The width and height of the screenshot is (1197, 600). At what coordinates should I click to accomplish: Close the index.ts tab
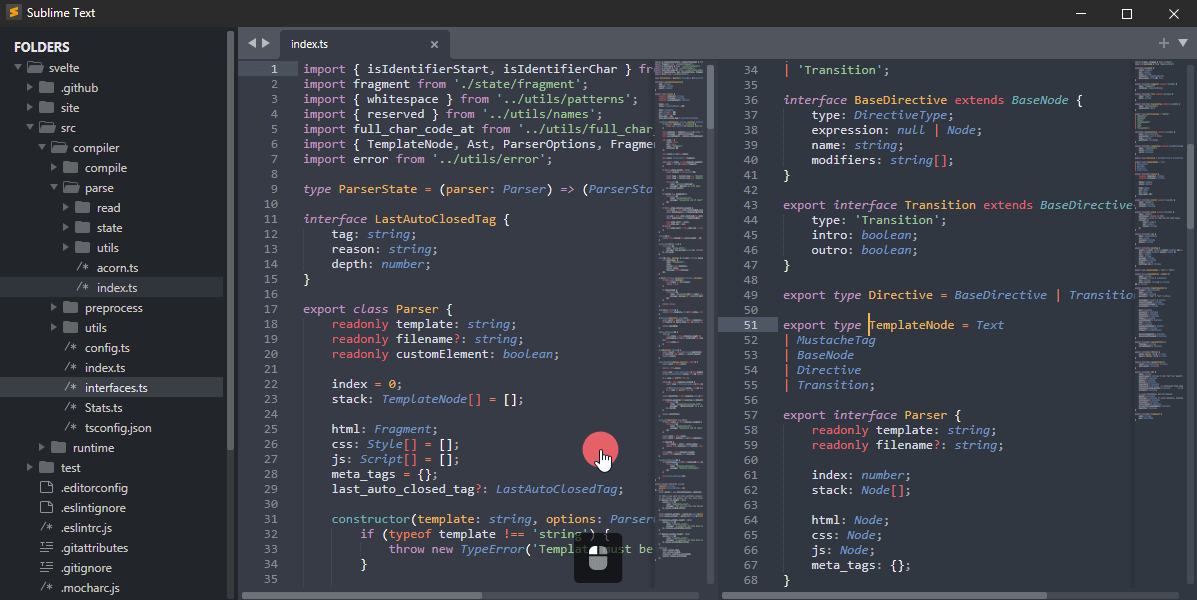point(434,44)
